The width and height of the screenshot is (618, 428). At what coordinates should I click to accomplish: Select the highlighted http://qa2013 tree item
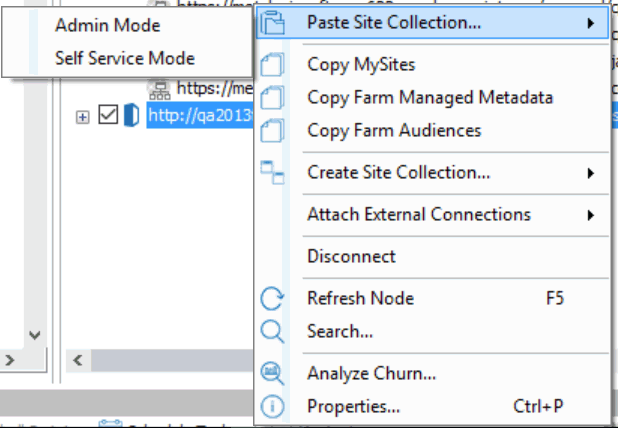[x=202, y=117]
